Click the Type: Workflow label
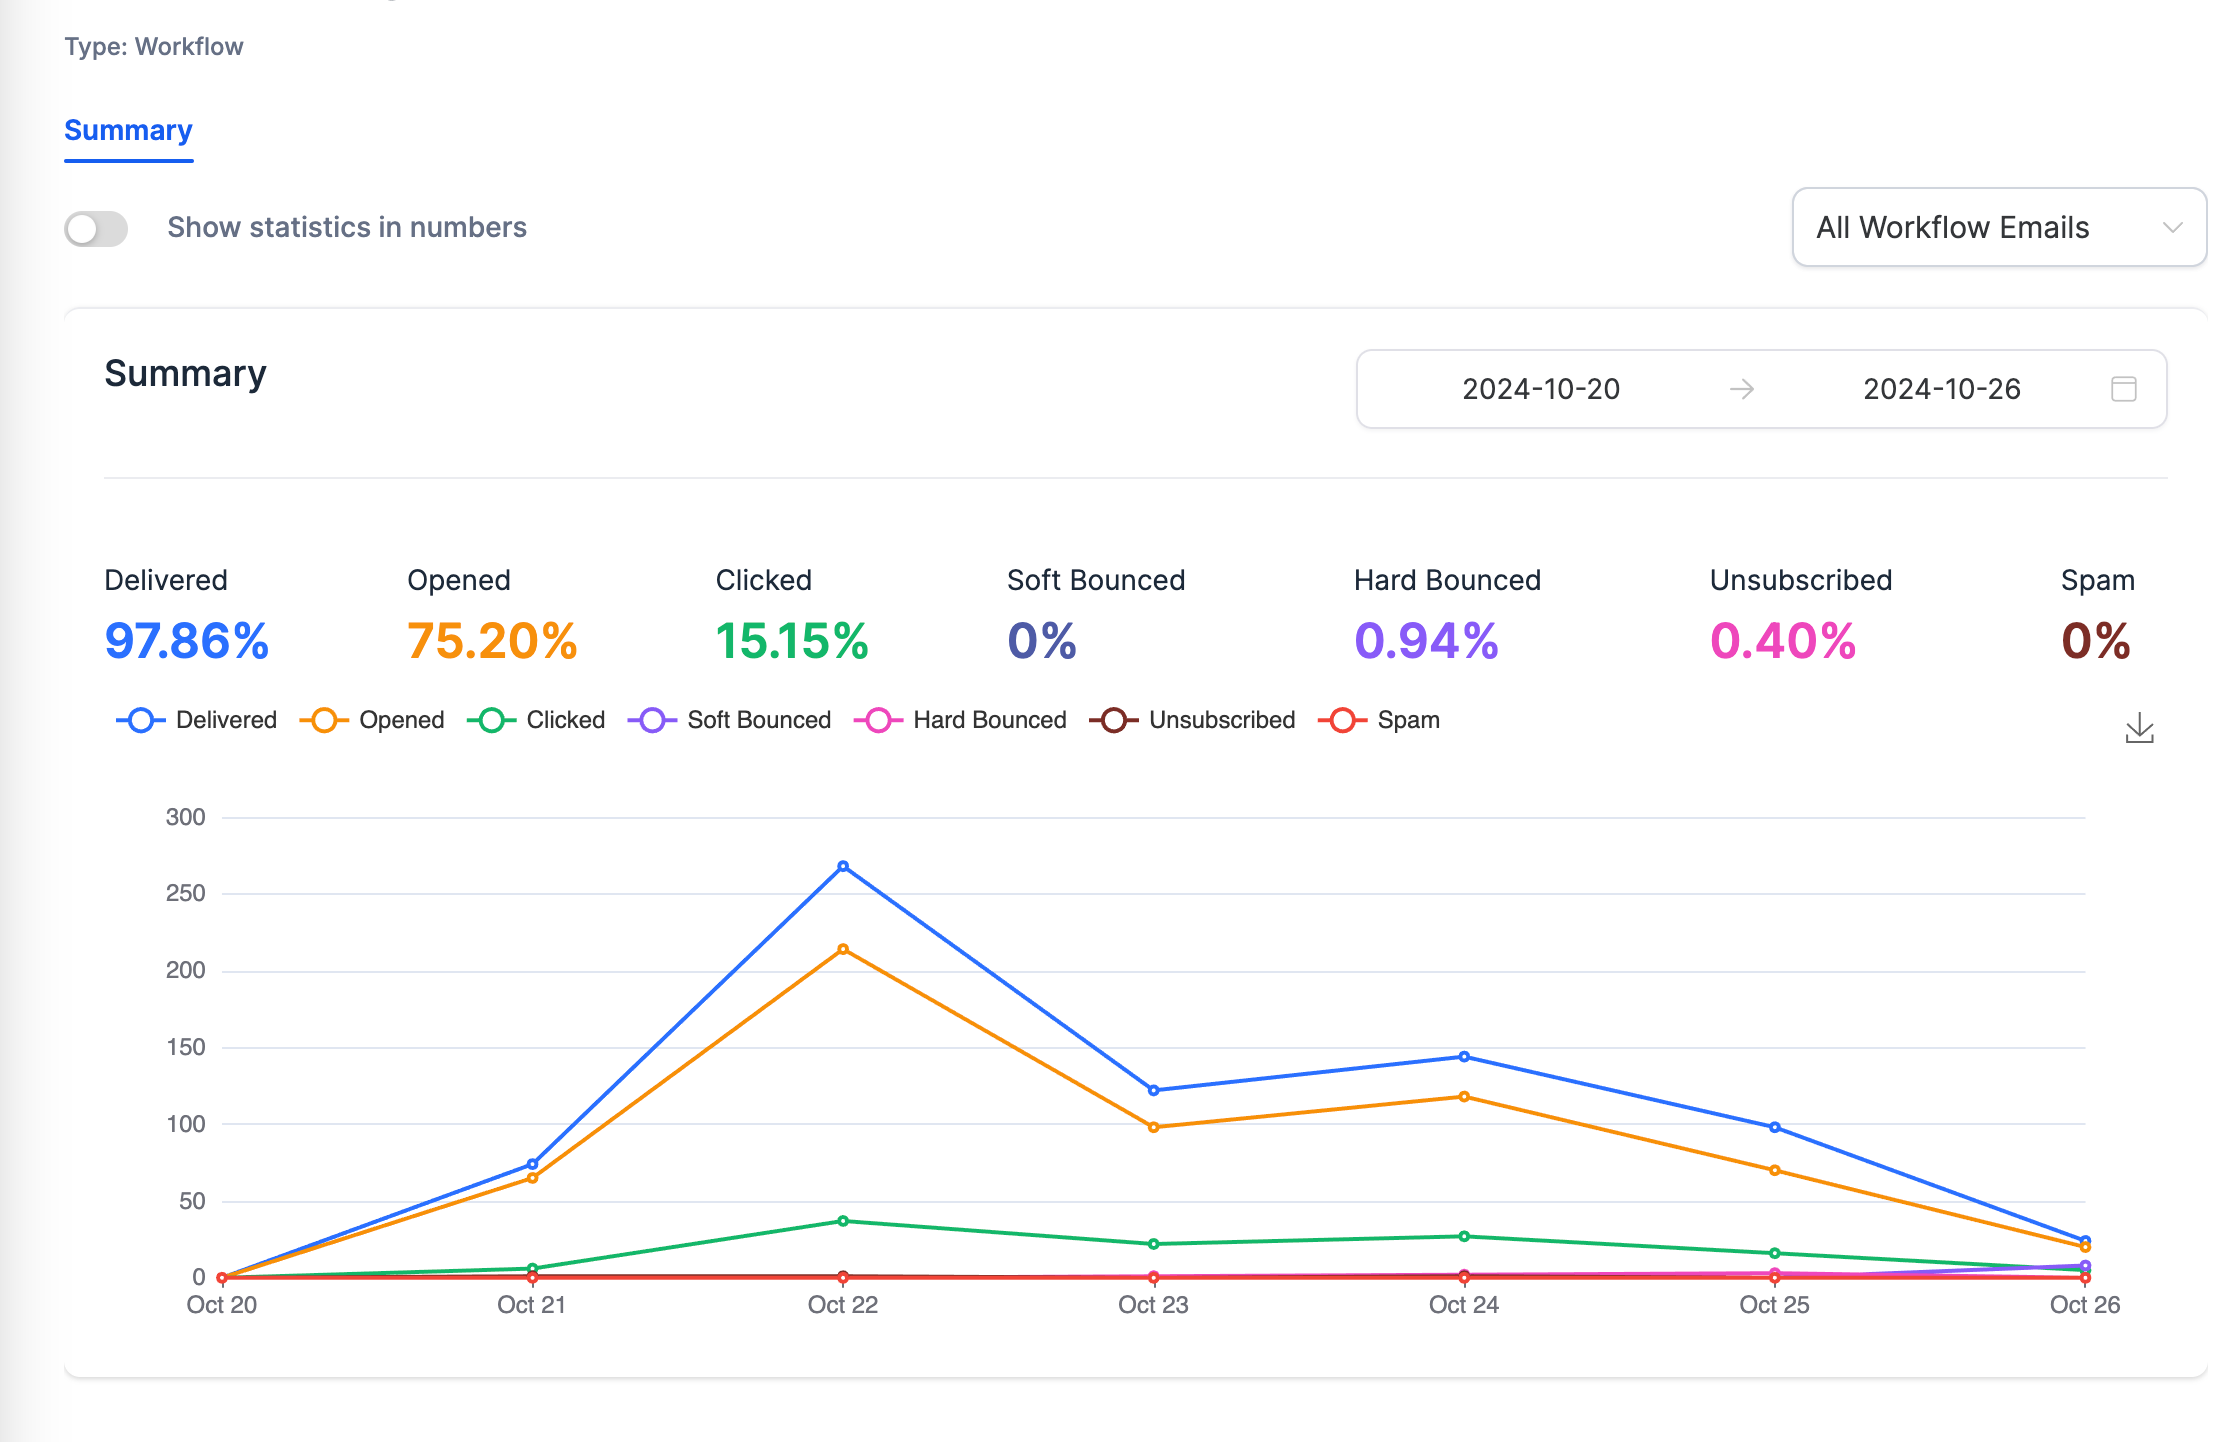The image size is (2240, 1442). point(154,47)
